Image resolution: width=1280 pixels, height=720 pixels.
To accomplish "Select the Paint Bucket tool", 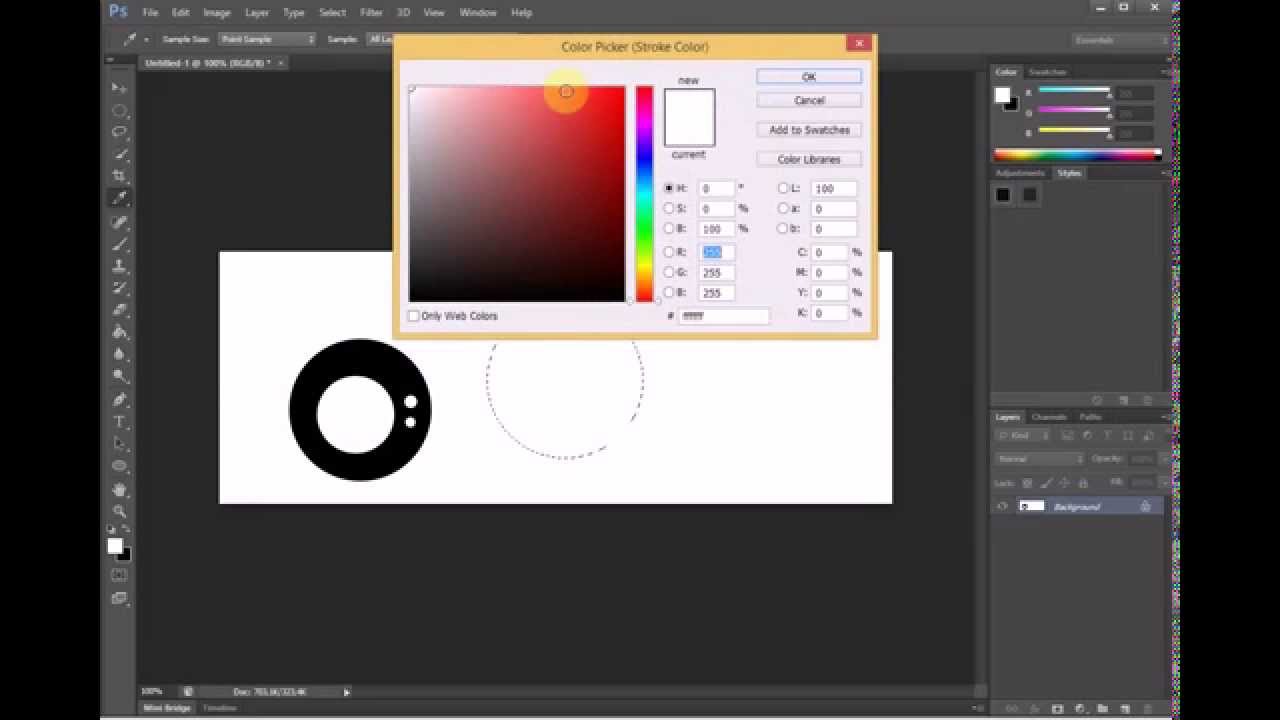I will tap(119, 332).
